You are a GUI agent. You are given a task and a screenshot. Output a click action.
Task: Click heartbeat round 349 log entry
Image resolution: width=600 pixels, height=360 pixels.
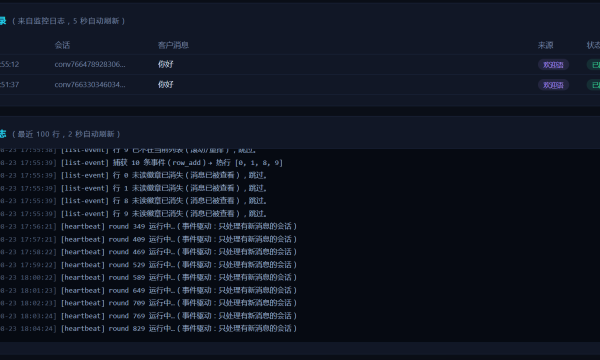pos(148,226)
